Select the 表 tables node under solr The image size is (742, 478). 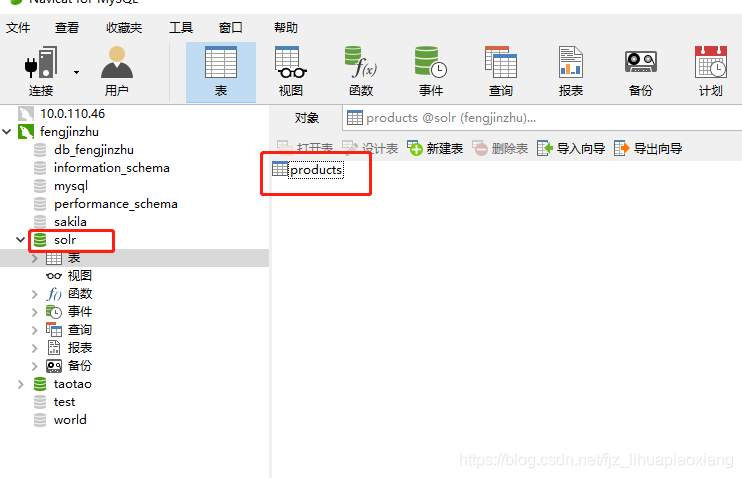pos(74,258)
